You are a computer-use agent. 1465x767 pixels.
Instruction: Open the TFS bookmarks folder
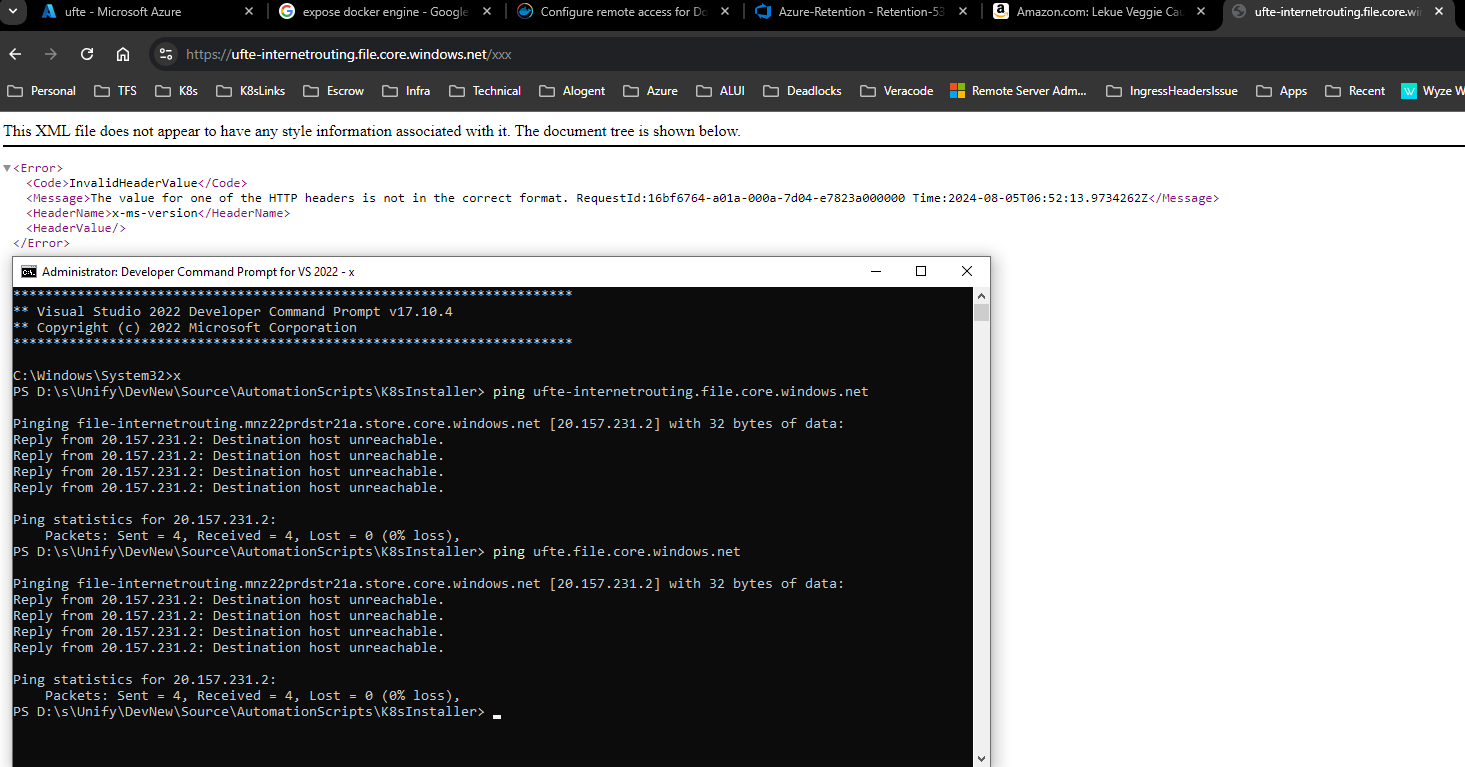[x=115, y=91]
